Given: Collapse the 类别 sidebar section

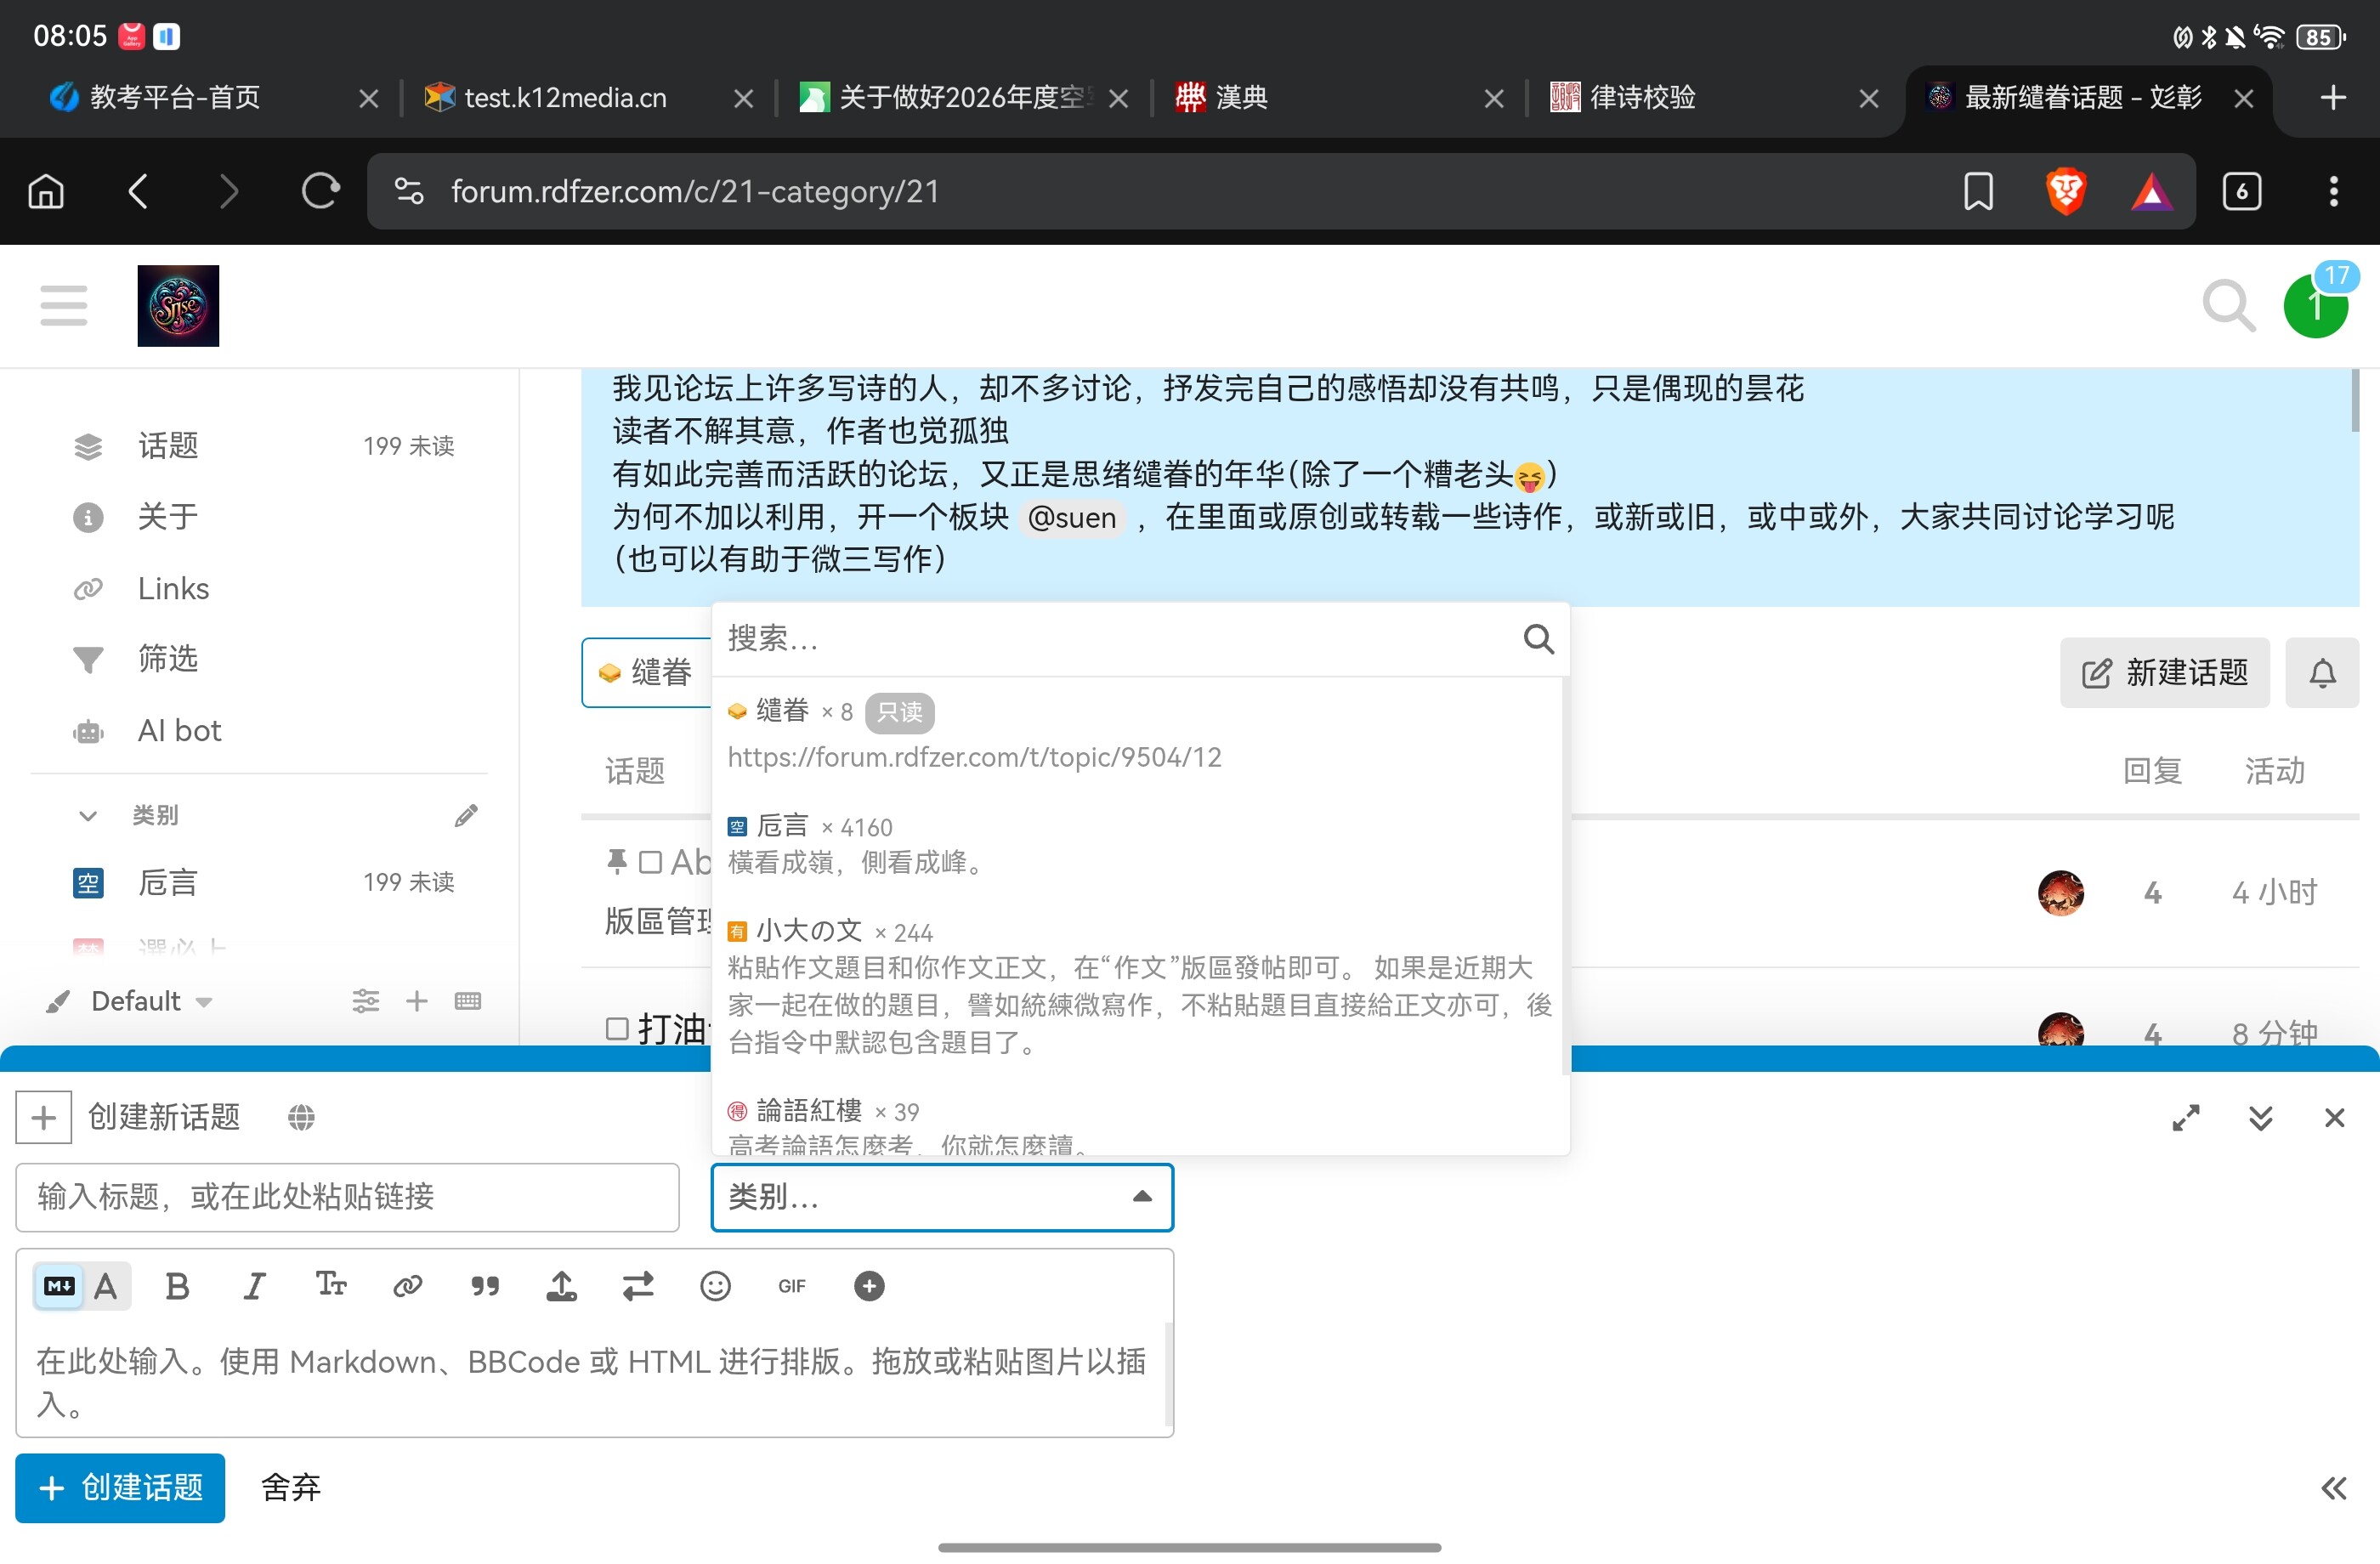Looking at the screenshot, I should tap(88, 816).
